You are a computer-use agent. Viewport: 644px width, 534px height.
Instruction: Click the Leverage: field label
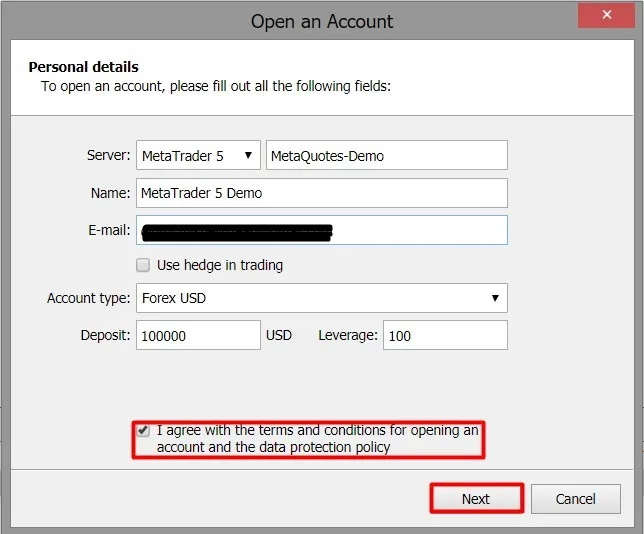(348, 335)
